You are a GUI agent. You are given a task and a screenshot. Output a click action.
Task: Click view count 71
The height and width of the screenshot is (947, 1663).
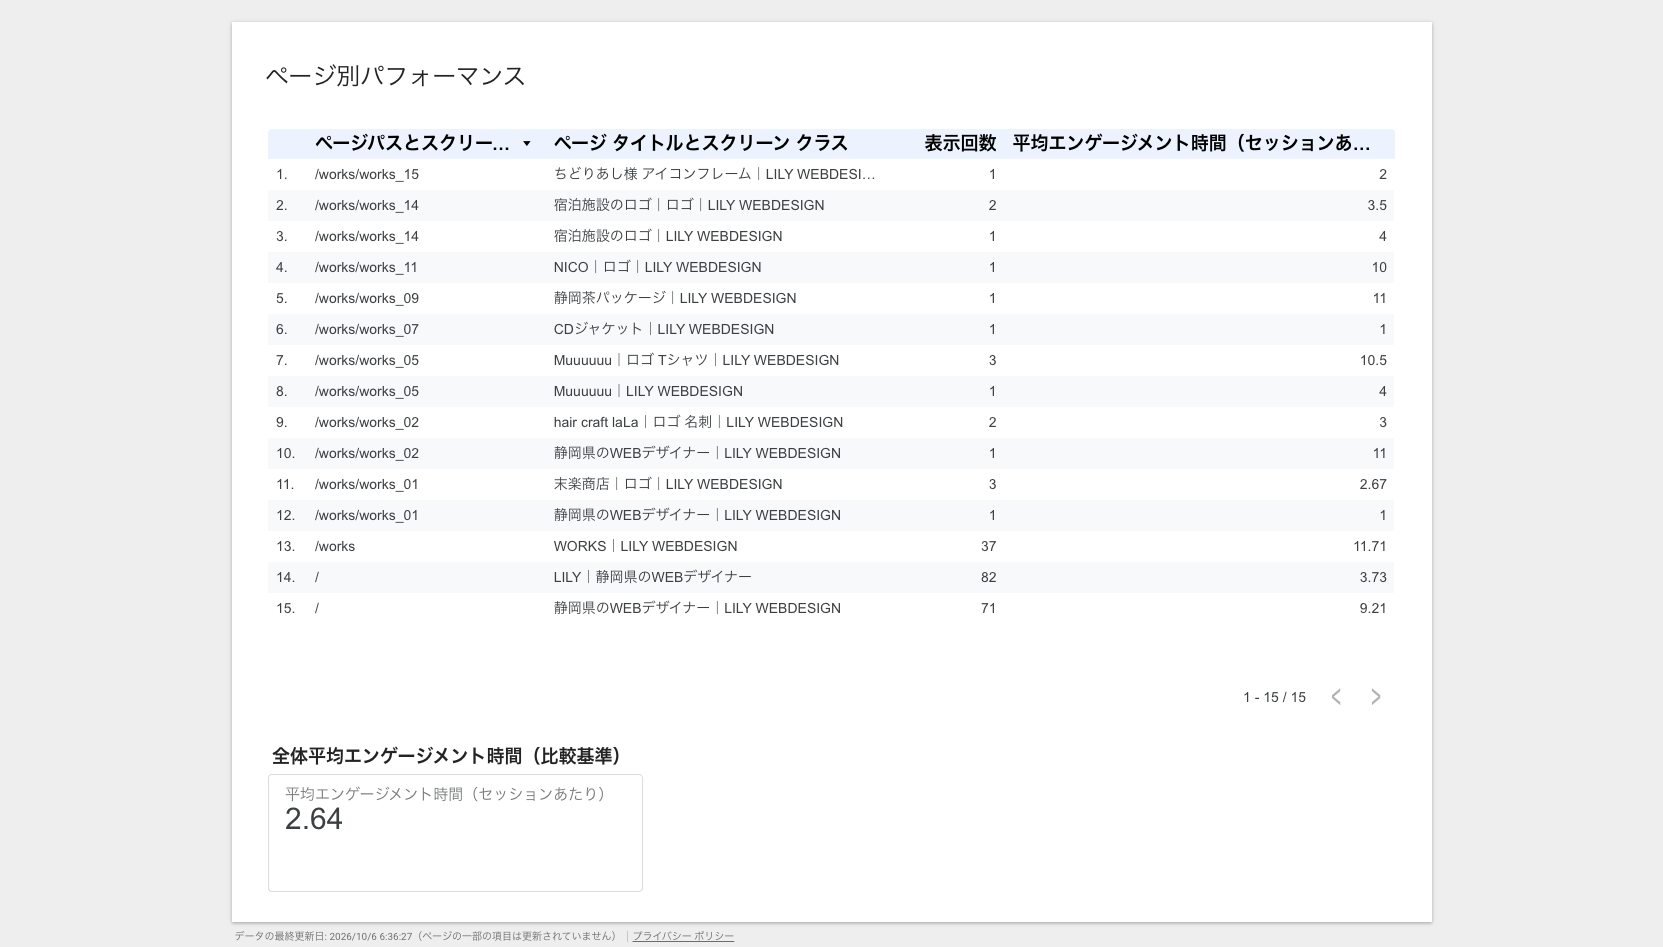click(x=988, y=608)
